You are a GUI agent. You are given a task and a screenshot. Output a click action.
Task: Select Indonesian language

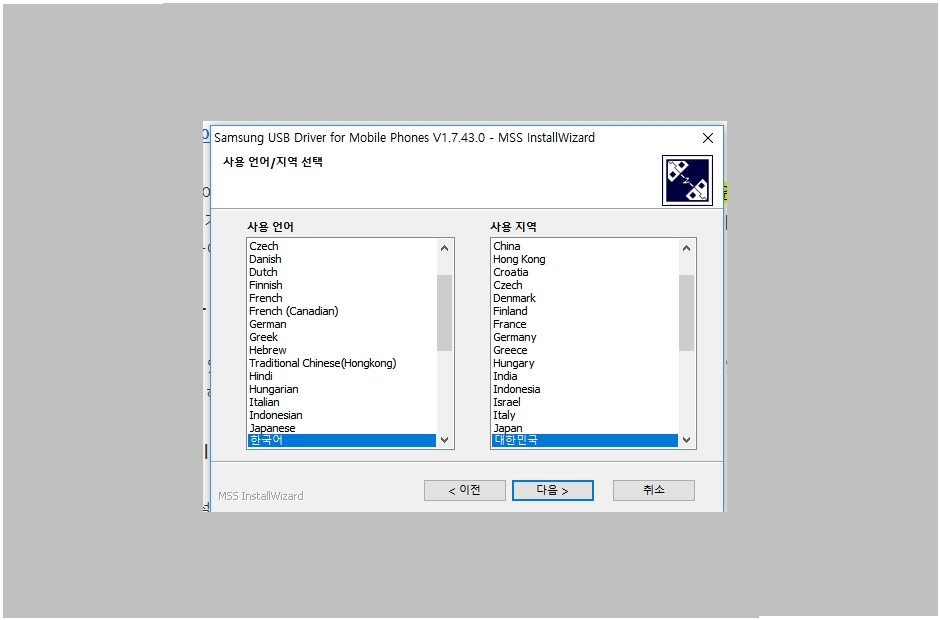pyautogui.click(x=342, y=415)
